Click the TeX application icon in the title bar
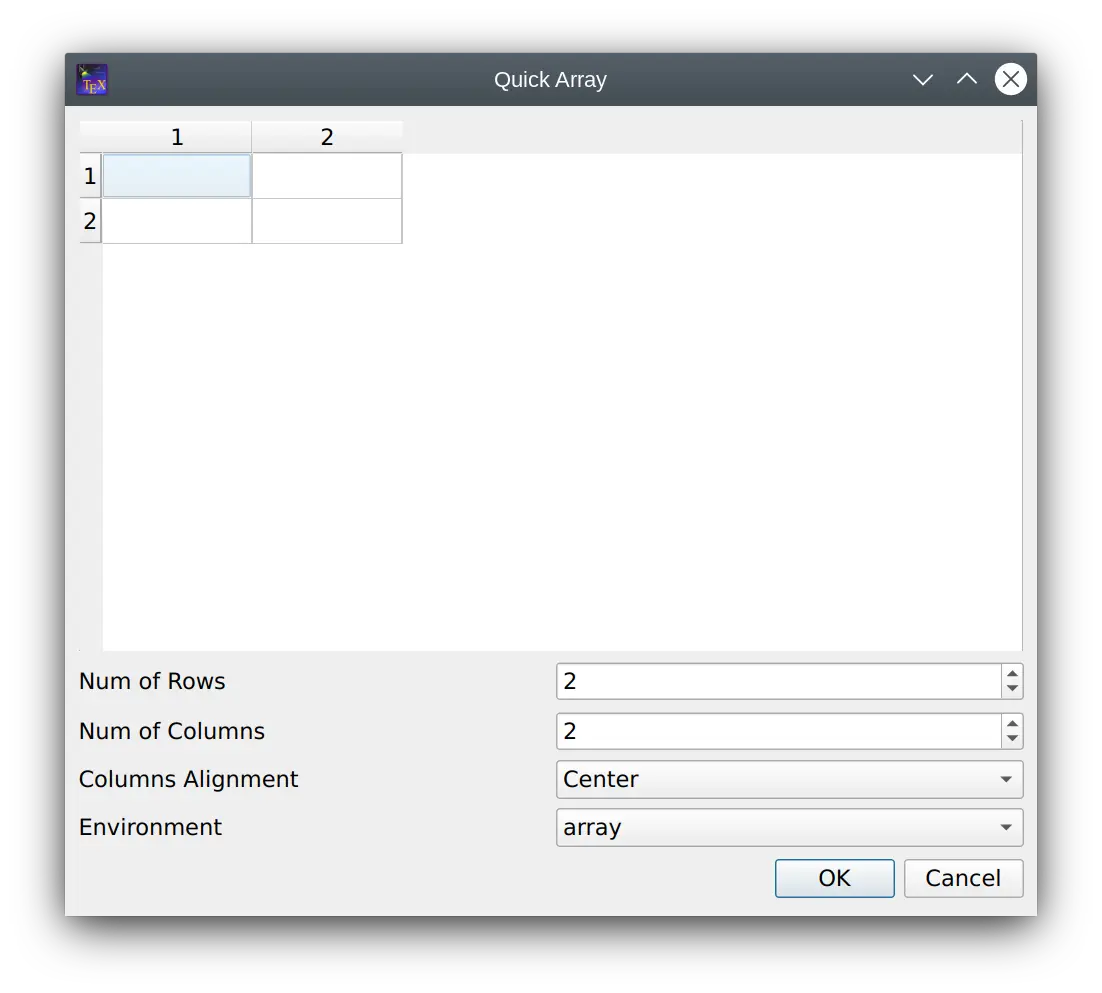This screenshot has height=993, width=1102. click(x=91, y=79)
